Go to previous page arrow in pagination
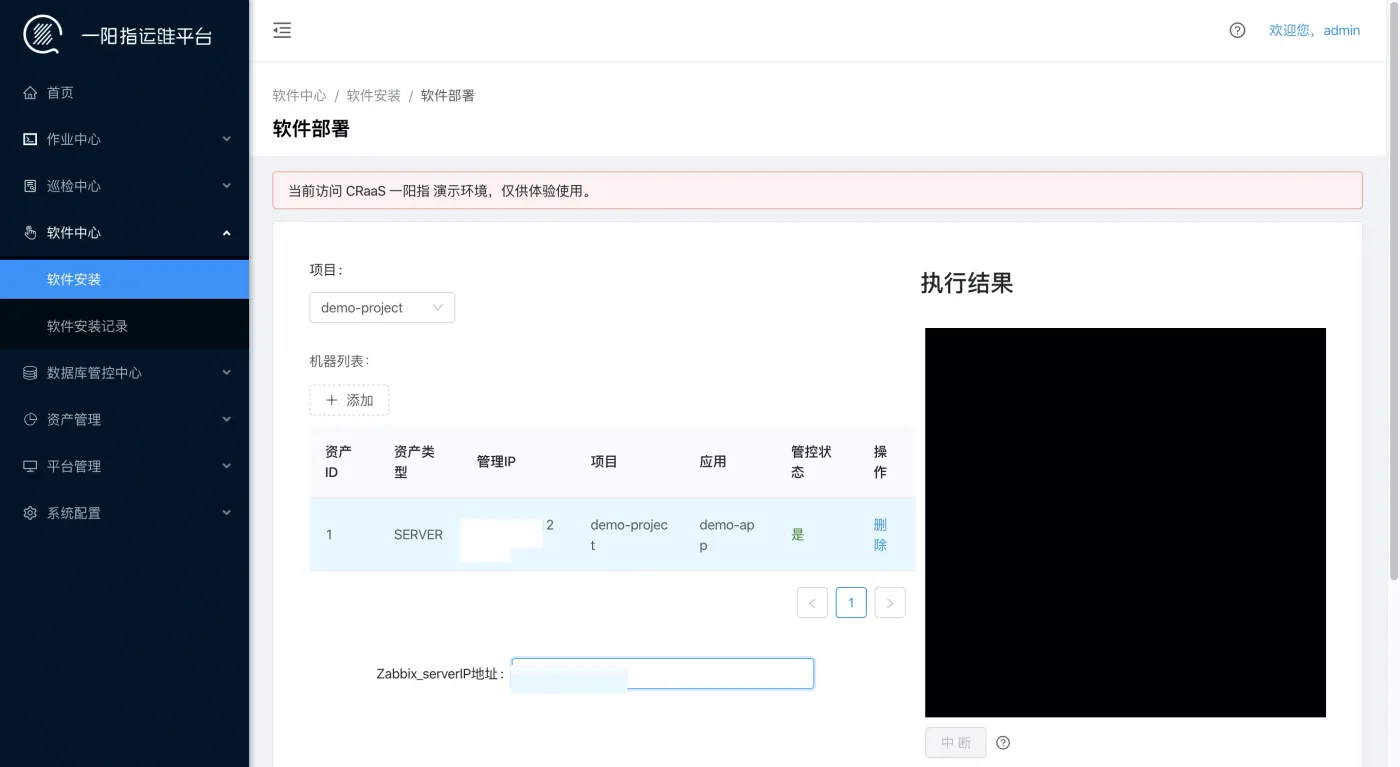 click(812, 603)
